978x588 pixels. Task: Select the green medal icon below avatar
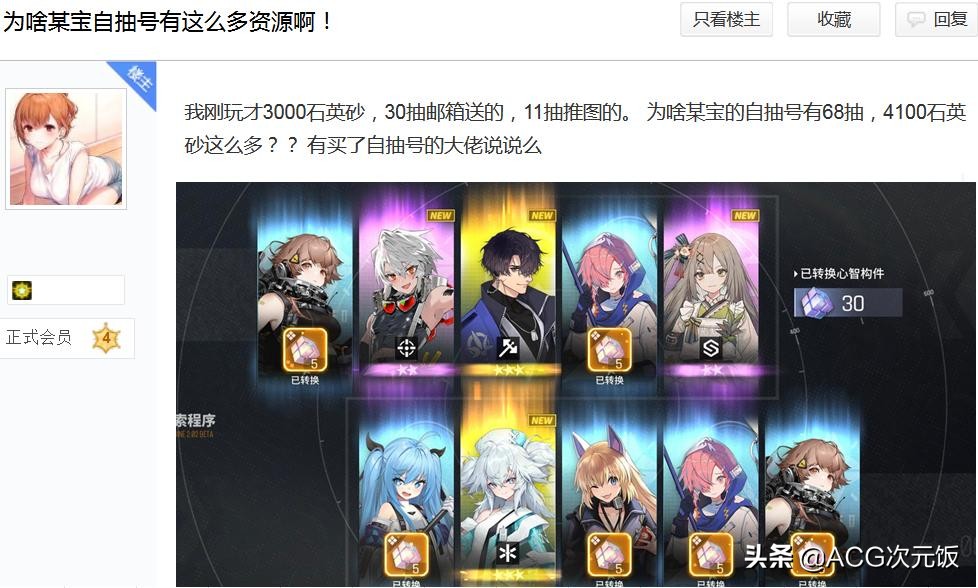(x=22, y=290)
